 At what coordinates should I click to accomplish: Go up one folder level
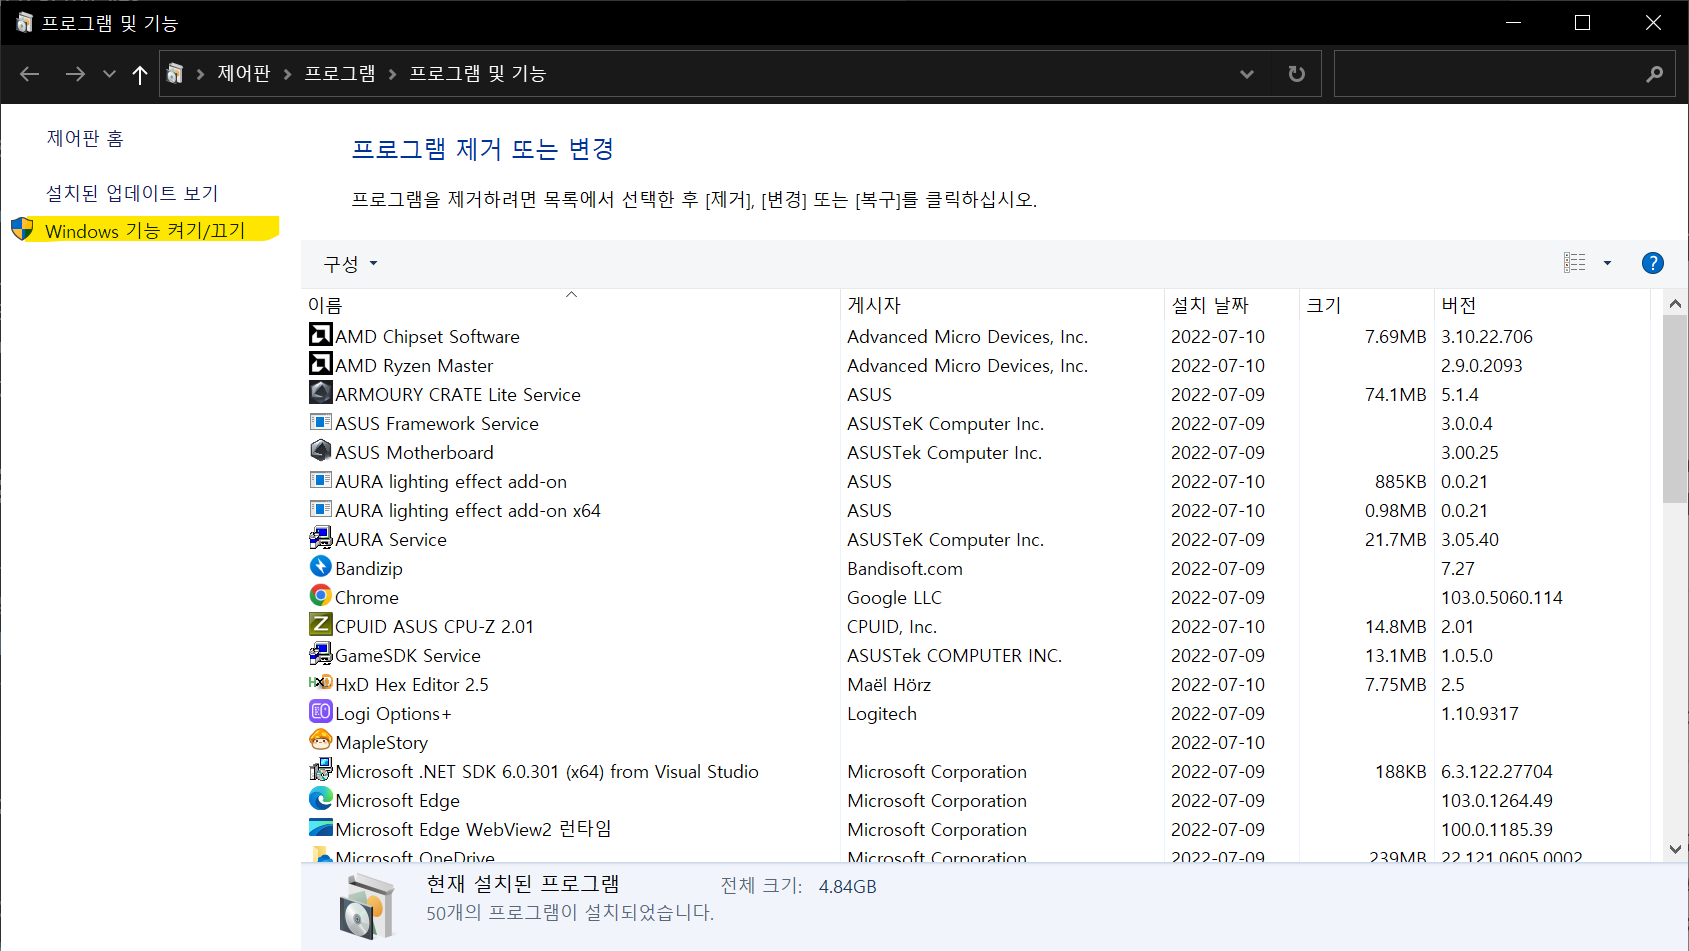tap(140, 74)
